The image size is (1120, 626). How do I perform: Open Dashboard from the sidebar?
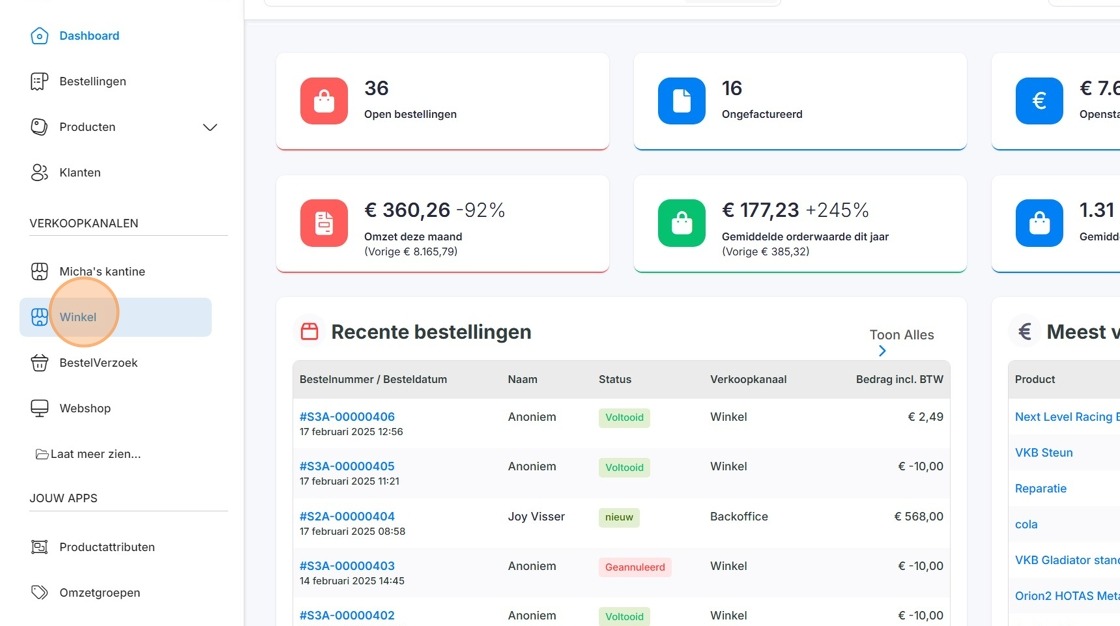click(x=89, y=36)
